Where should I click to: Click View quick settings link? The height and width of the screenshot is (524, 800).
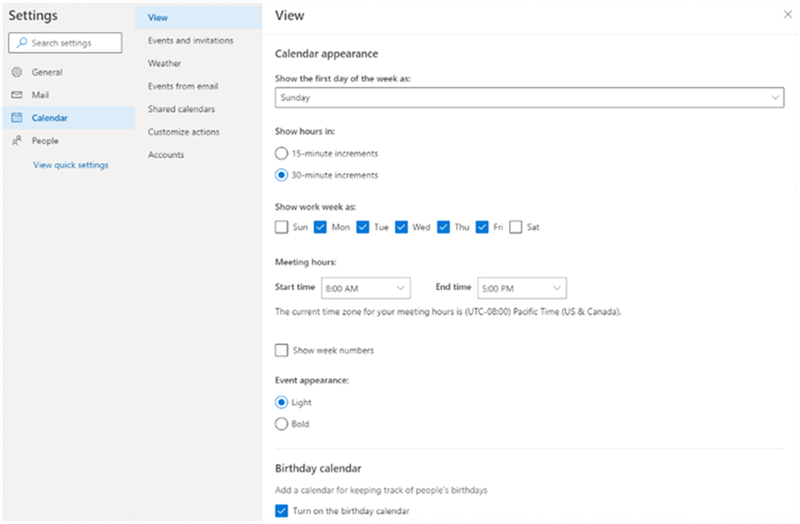[x=71, y=165]
